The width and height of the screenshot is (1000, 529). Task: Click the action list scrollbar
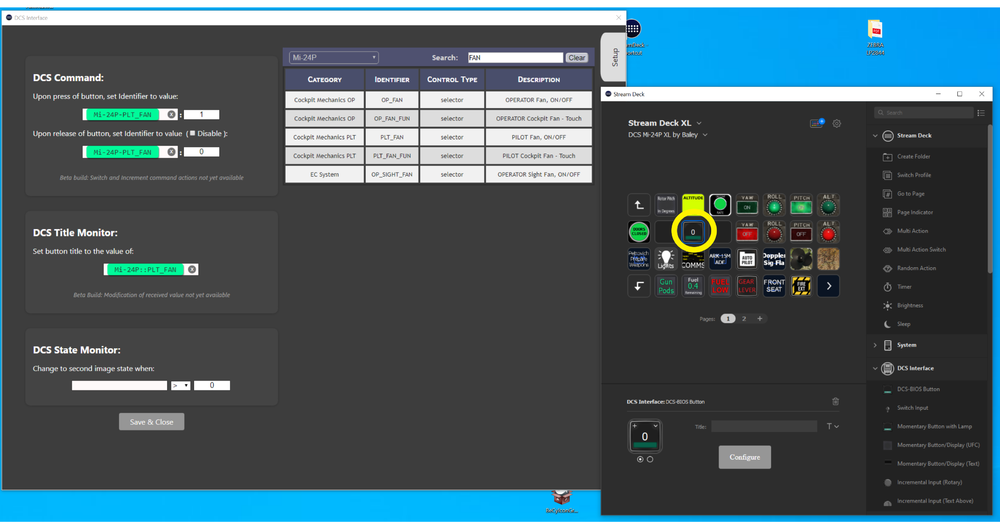[990, 198]
